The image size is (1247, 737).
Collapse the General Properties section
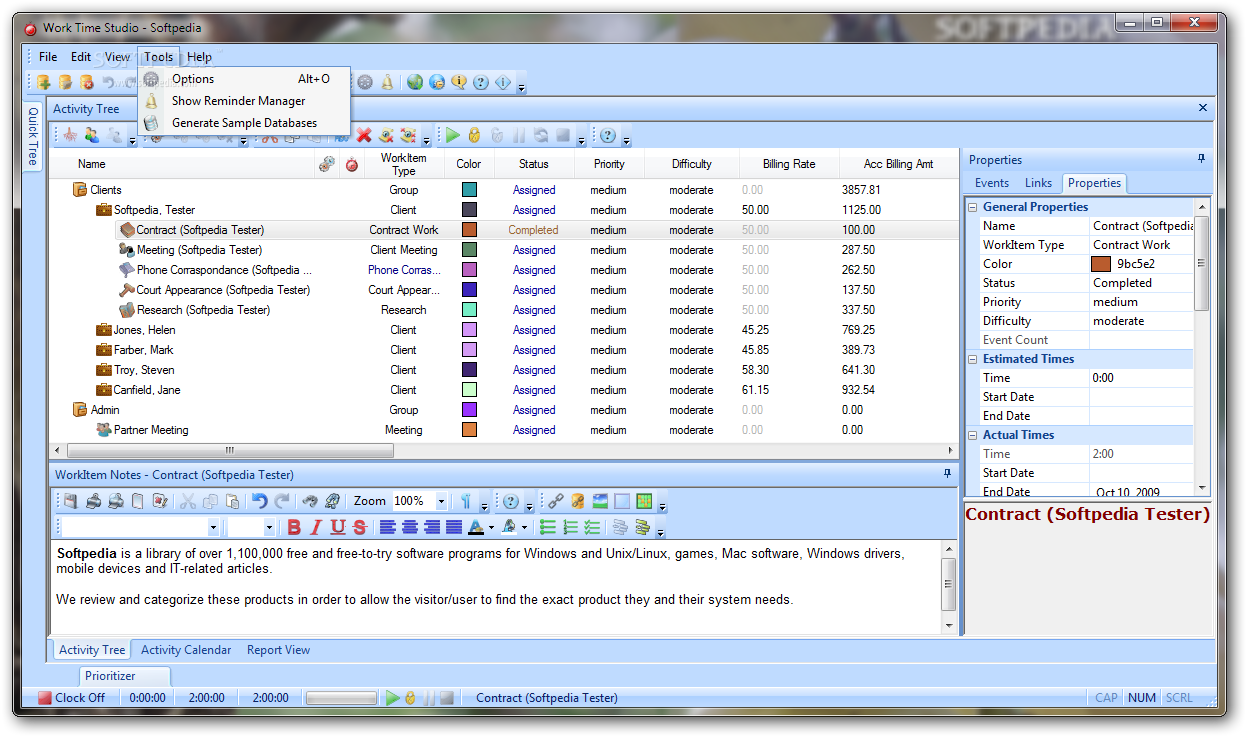(973, 207)
